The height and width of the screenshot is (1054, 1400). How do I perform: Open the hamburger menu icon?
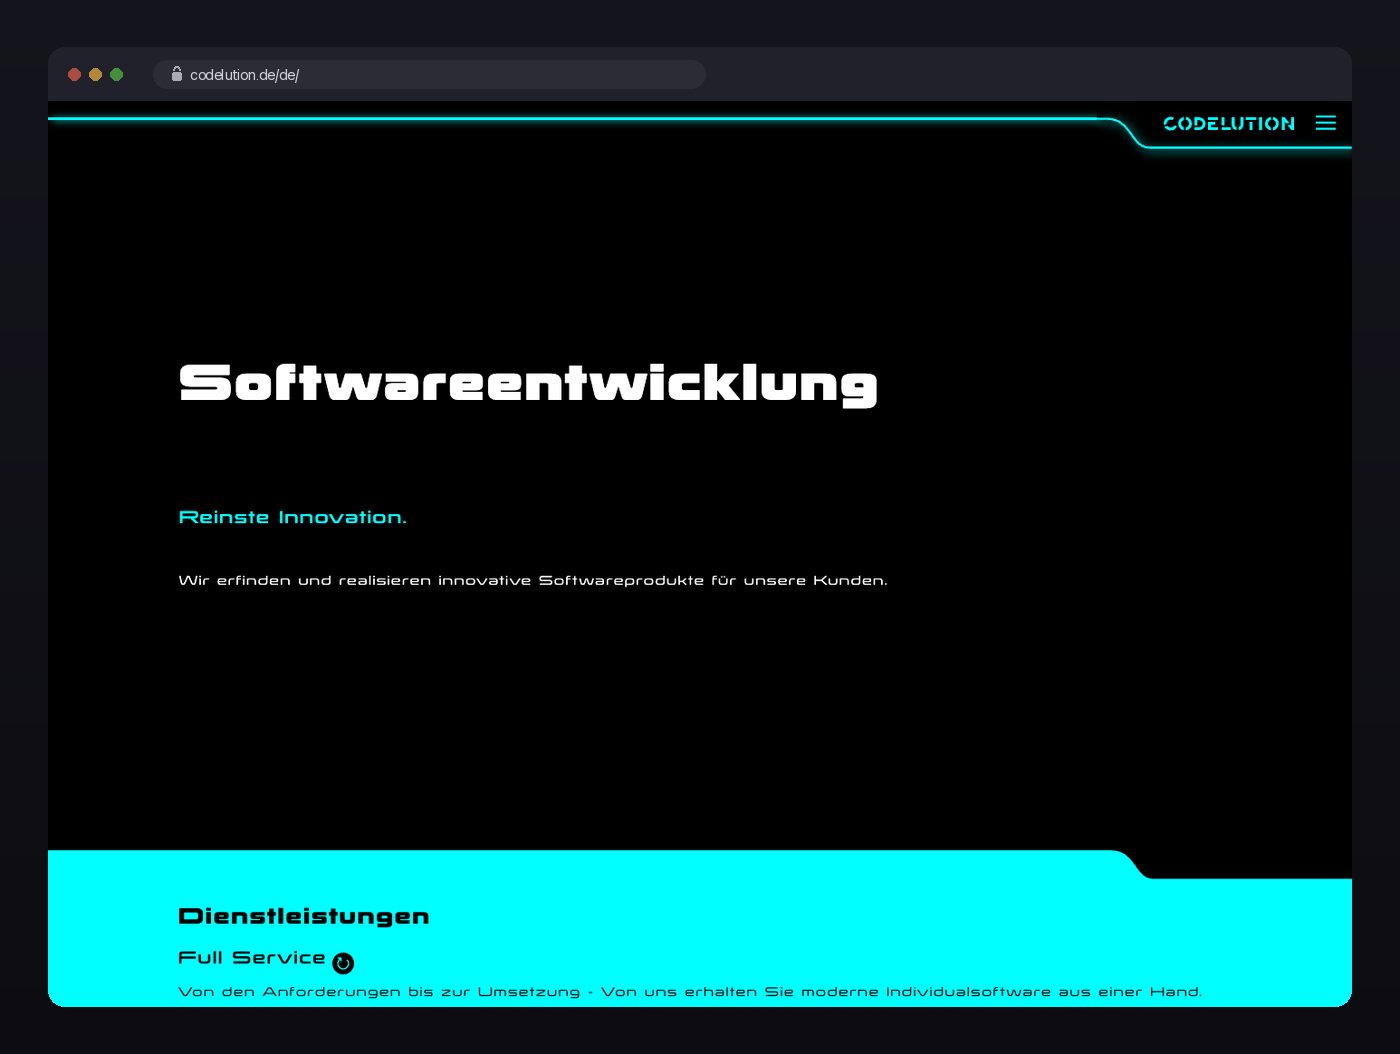pos(1326,123)
